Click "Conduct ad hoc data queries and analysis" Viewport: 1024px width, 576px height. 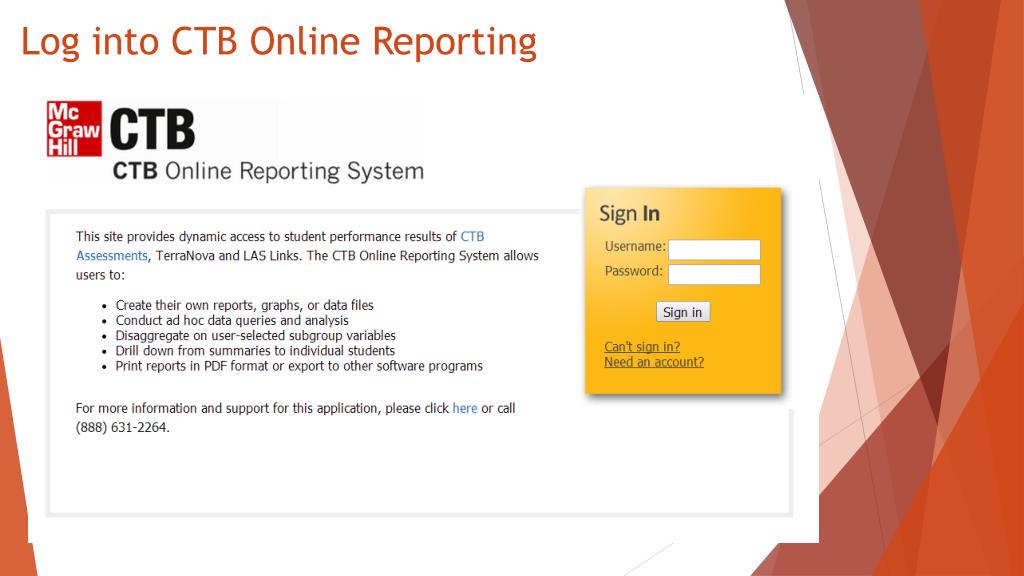(232, 321)
